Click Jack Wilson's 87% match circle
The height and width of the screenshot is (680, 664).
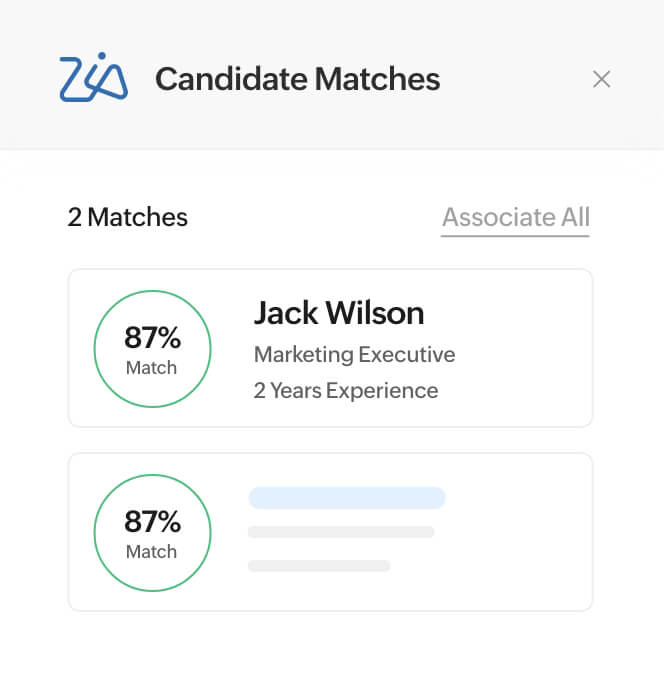(x=153, y=349)
